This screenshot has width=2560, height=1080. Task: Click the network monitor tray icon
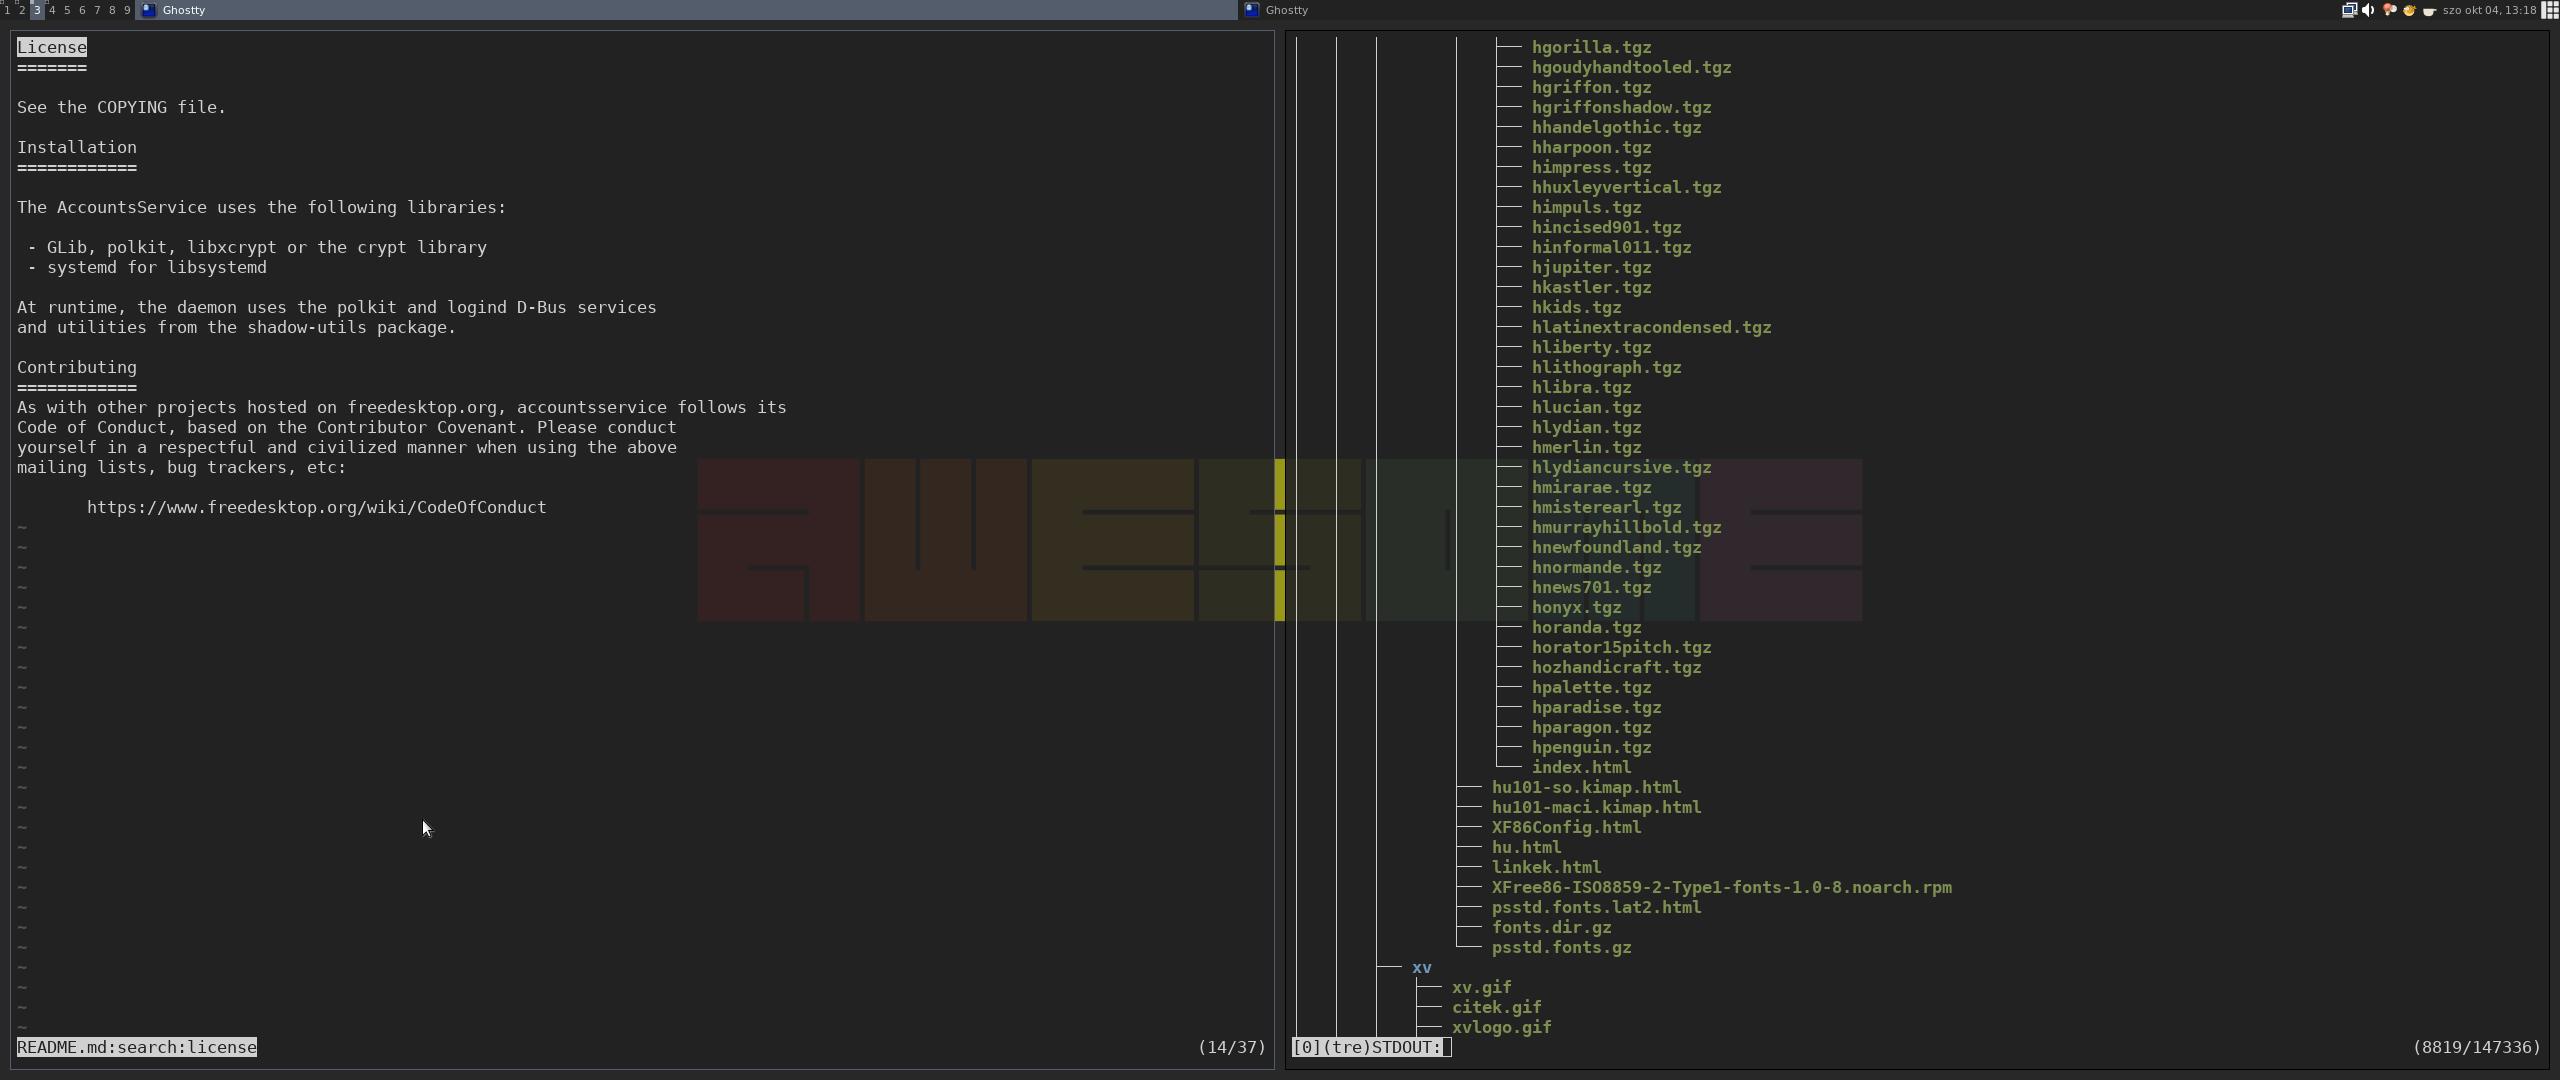point(2349,10)
